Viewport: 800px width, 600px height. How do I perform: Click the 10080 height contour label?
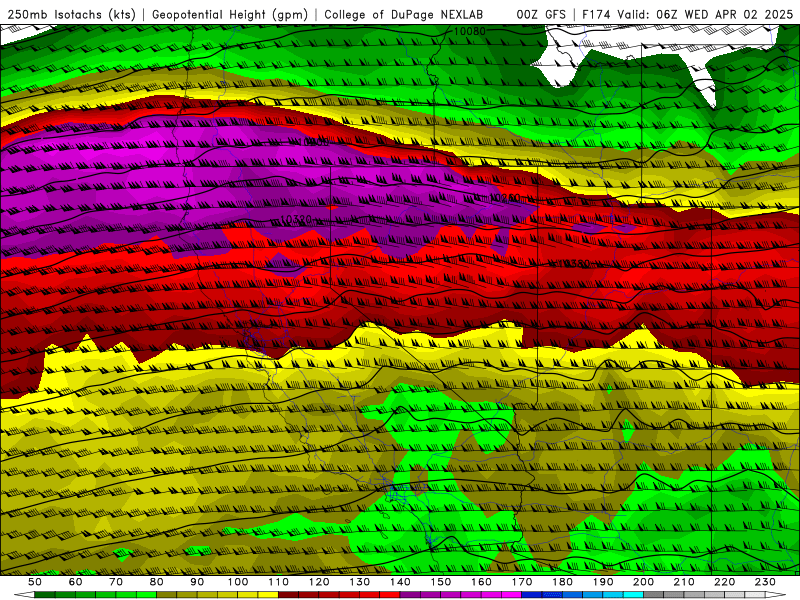[x=469, y=31]
